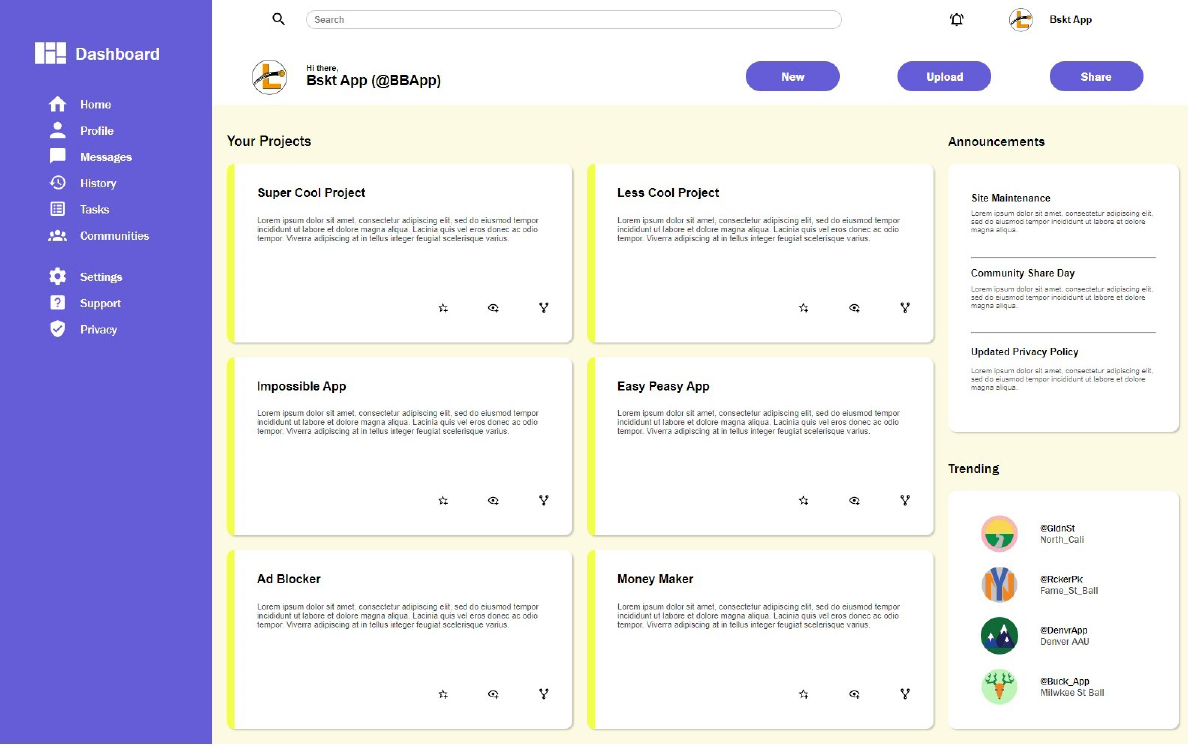Fork the Less Cool Project
This screenshot has width=1188, height=756.
905,308
